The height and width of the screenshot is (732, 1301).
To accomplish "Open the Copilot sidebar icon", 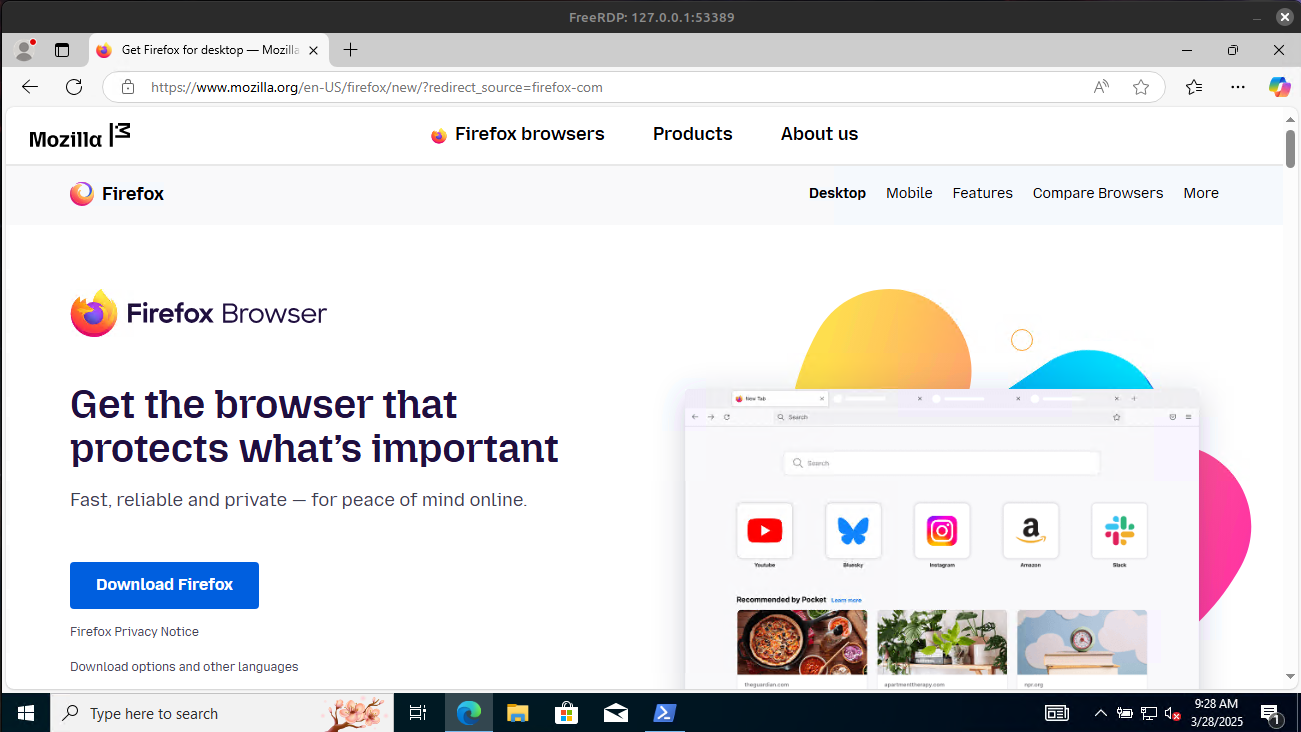I will (1279, 87).
